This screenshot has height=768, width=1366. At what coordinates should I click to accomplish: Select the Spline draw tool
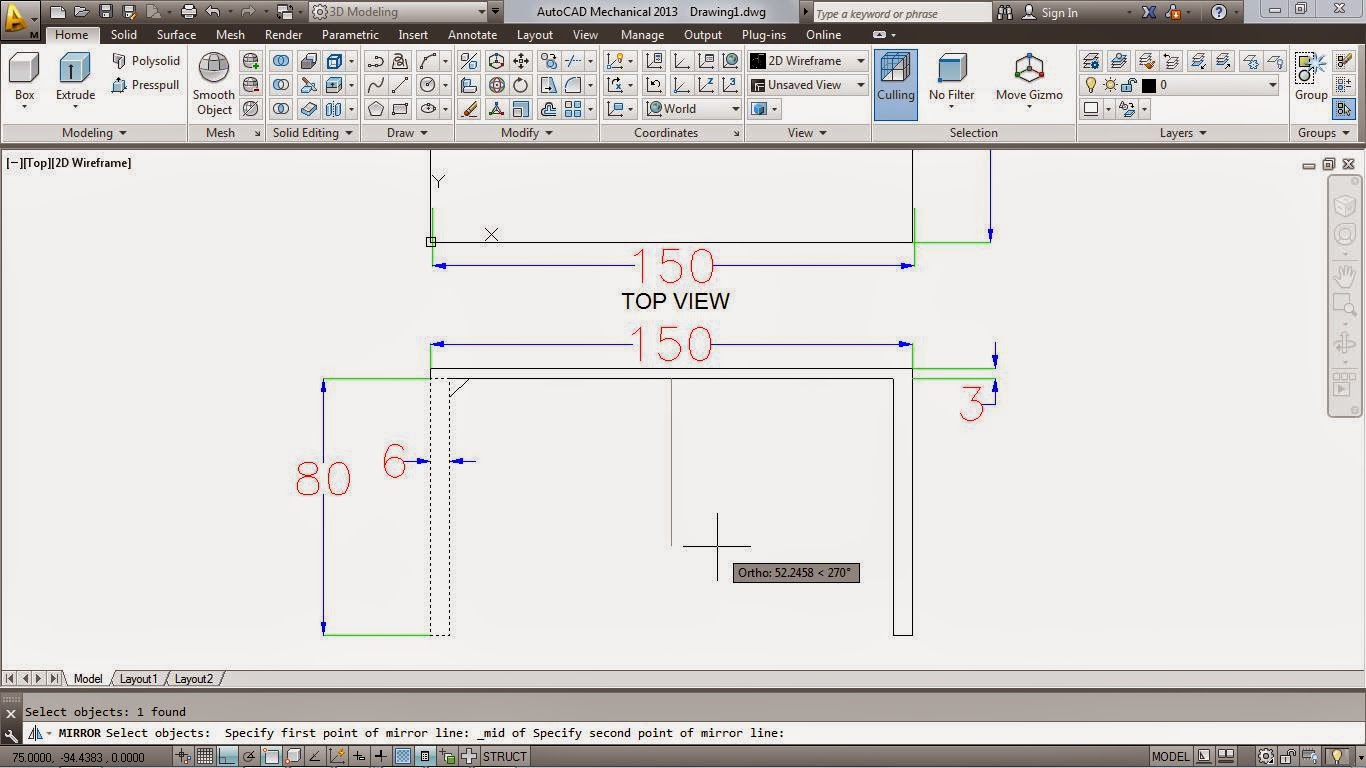click(376, 84)
